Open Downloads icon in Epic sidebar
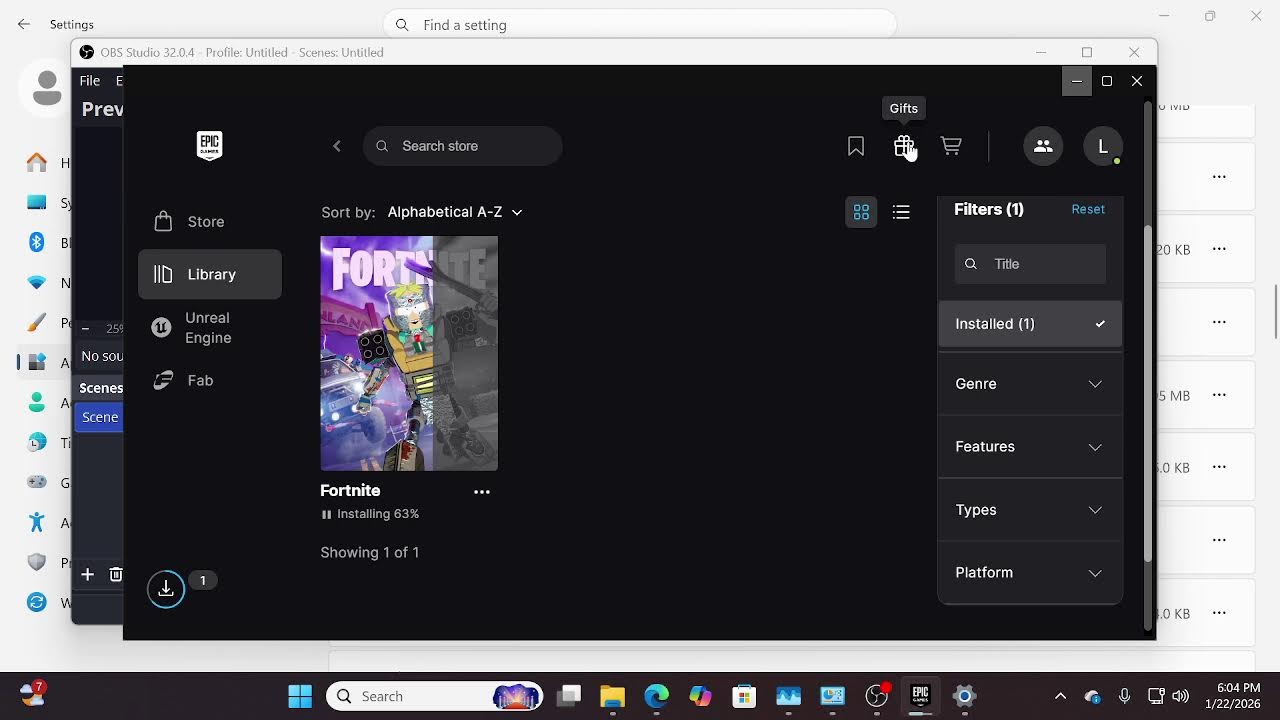This screenshot has height=720, width=1280. (166, 589)
